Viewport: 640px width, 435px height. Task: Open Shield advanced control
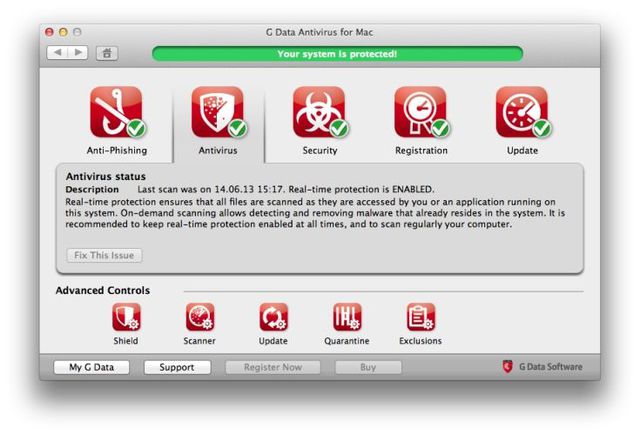[126, 317]
